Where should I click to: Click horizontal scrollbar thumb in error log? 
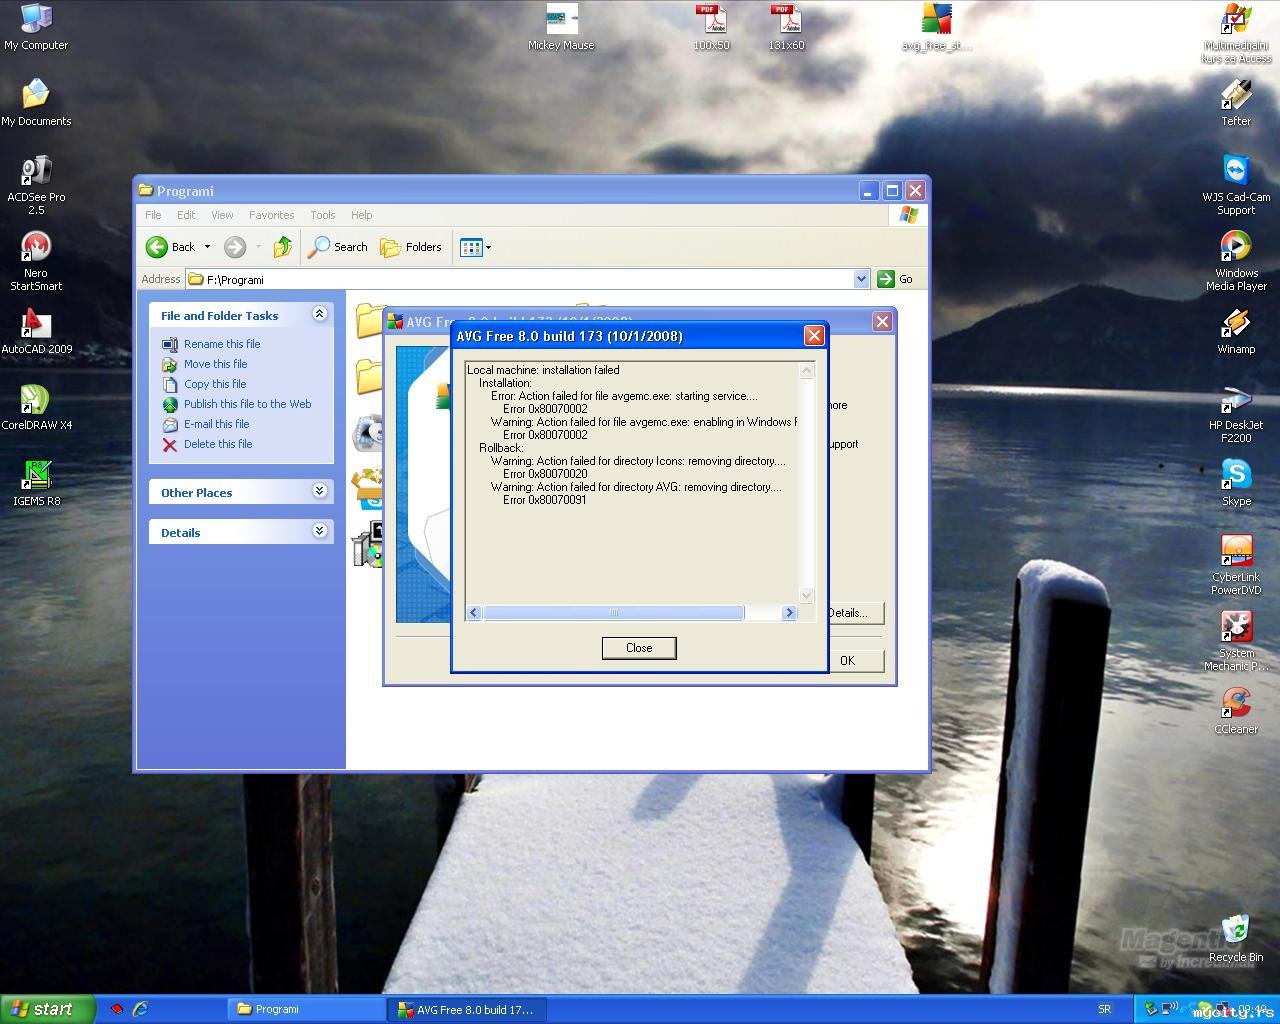pyautogui.click(x=614, y=613)
